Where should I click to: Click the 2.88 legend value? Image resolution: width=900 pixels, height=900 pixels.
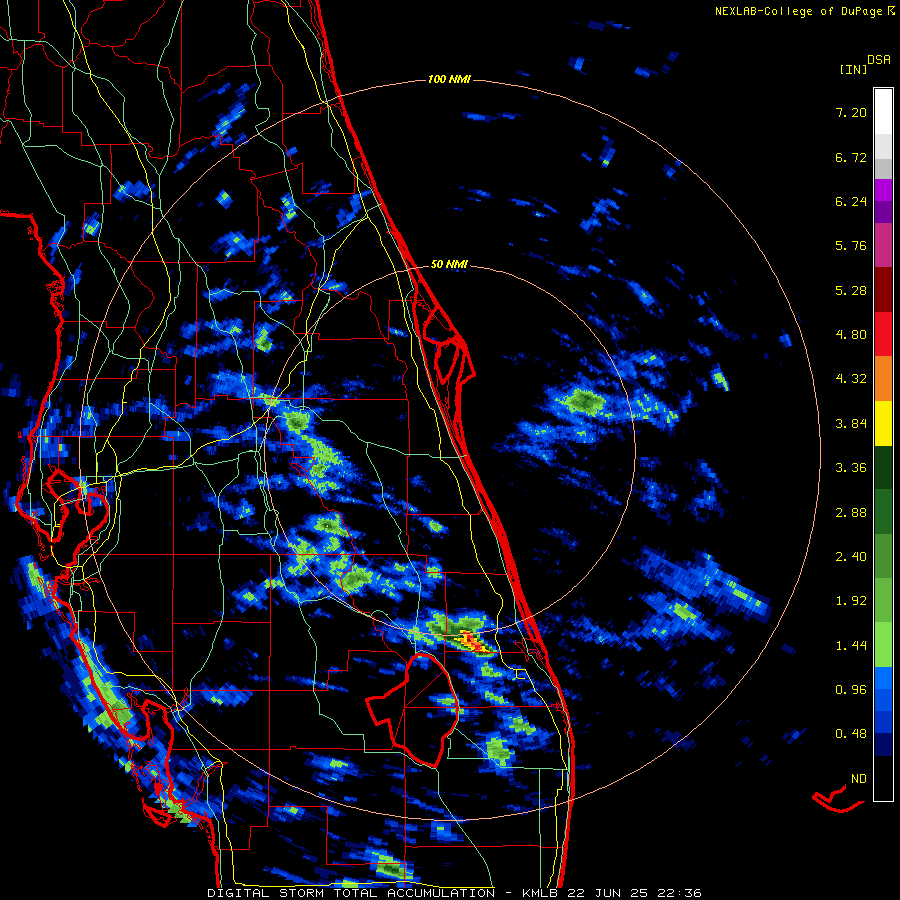click(851, 513)
